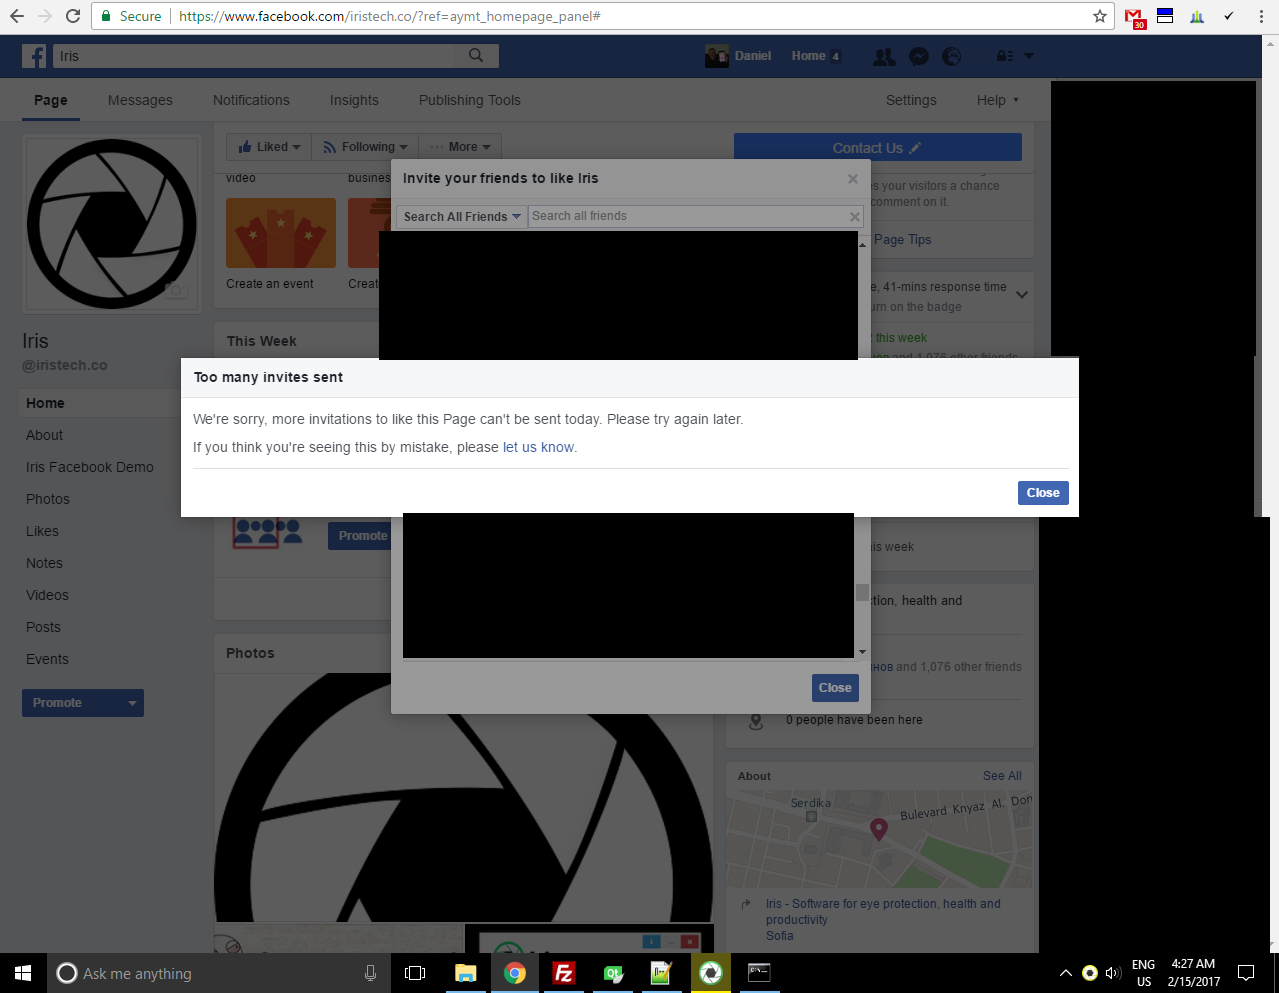Viewport: 1279px width, 993px height.
Task: Reload the page with the refresh icon
Action: pos(73,16)
